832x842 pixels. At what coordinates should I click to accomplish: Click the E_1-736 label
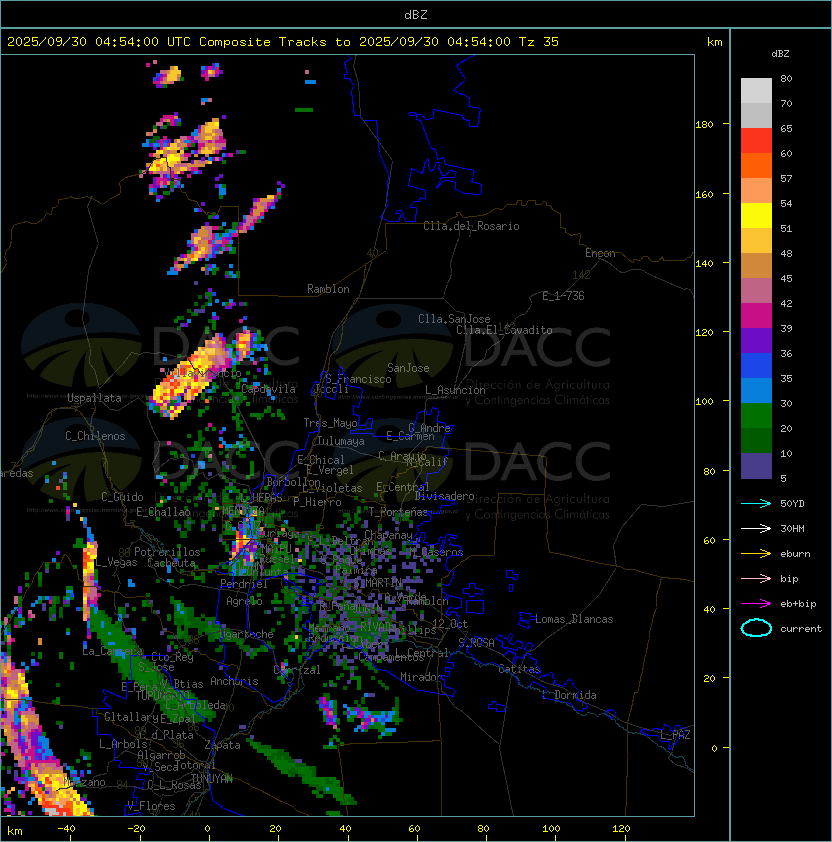click(563, 296)
